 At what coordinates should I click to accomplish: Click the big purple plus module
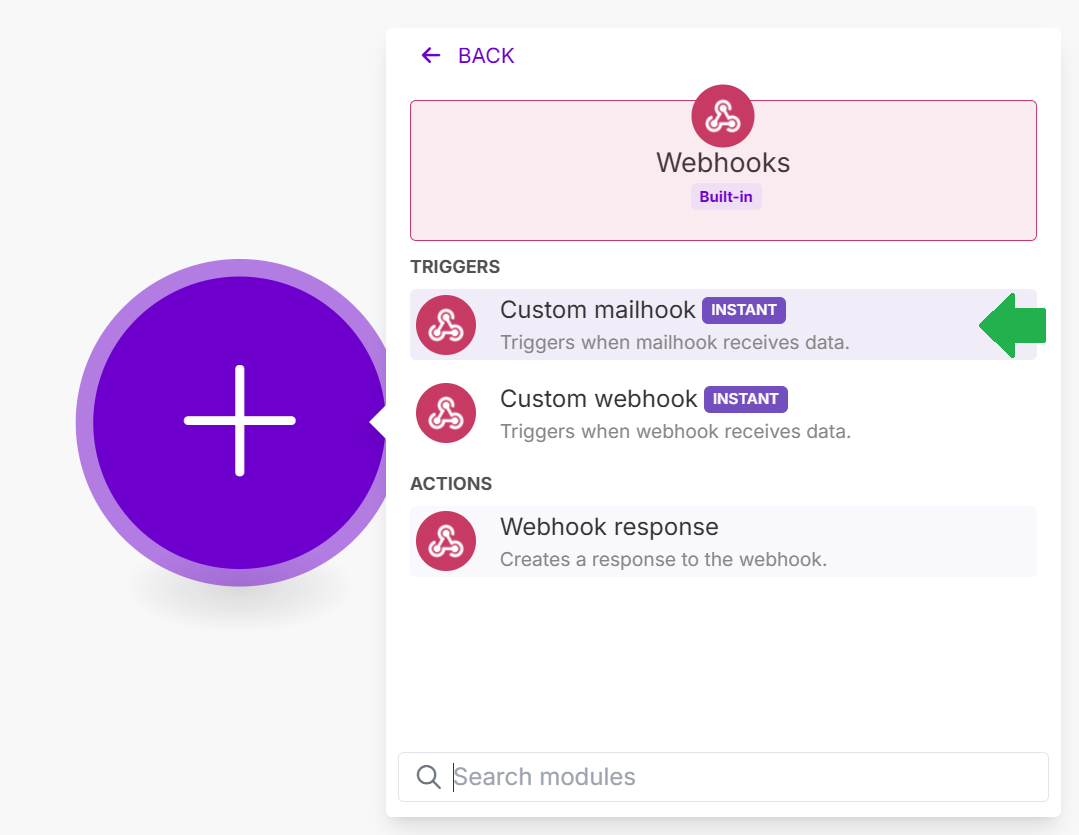pos(239,422)
